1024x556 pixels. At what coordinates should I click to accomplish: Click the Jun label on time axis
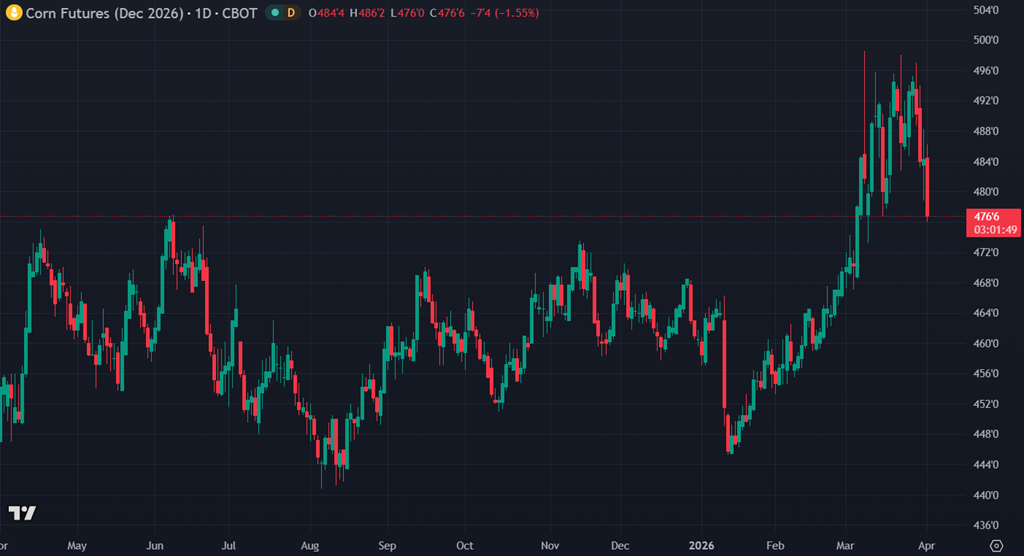tap(155, 546)
